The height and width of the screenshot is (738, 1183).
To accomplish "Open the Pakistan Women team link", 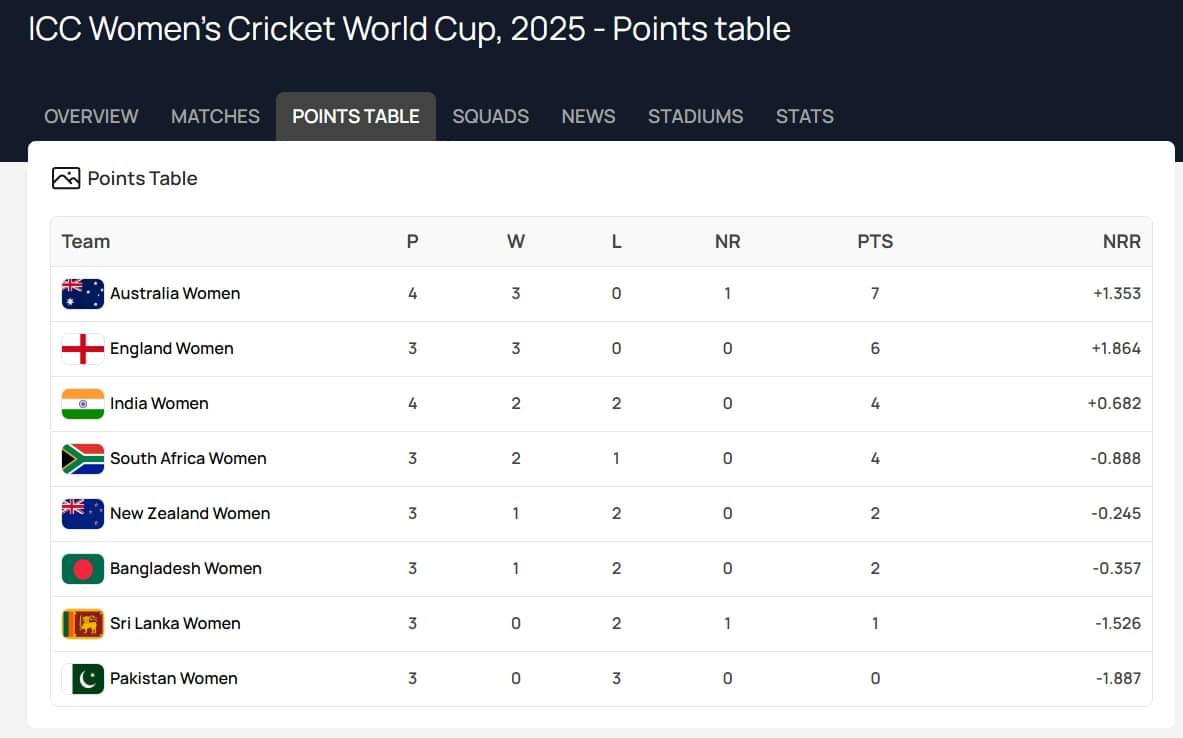I will point(174,679).
